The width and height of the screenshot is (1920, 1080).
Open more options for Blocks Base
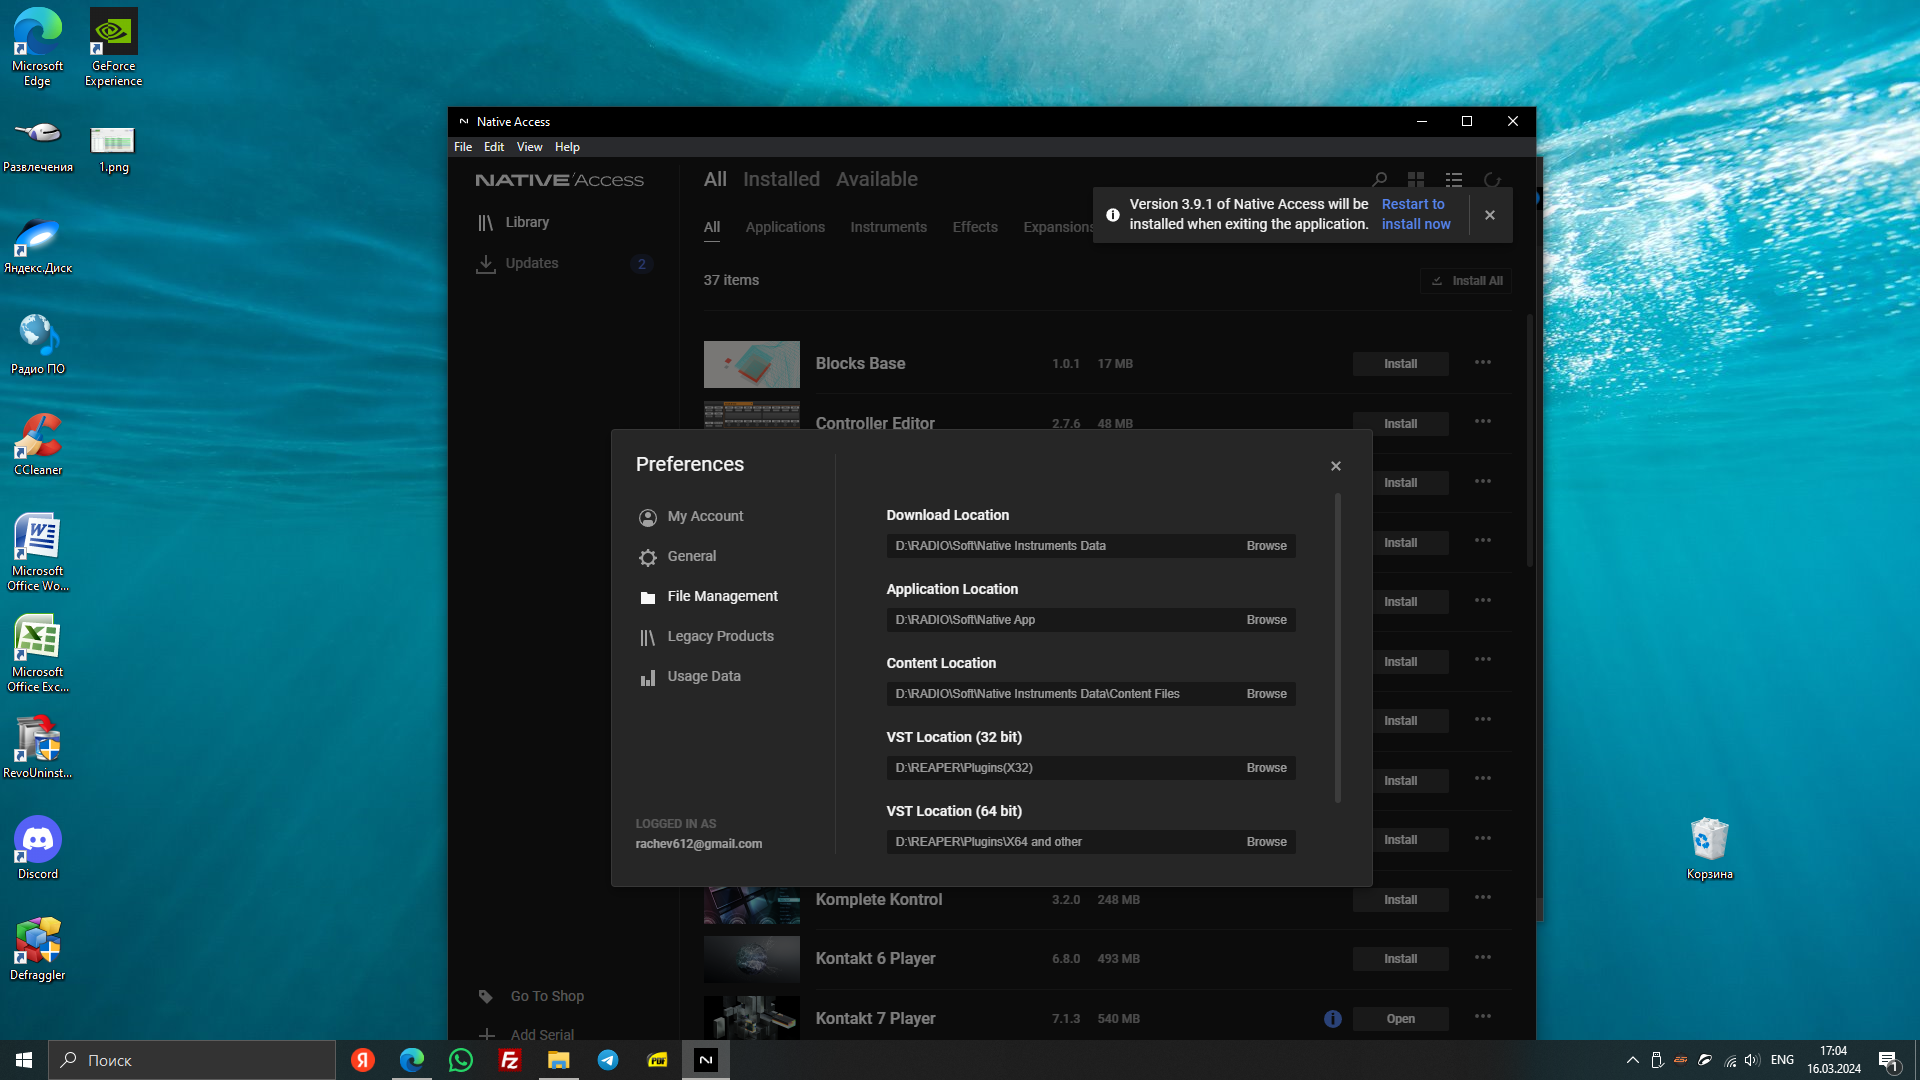point(1483,362)
